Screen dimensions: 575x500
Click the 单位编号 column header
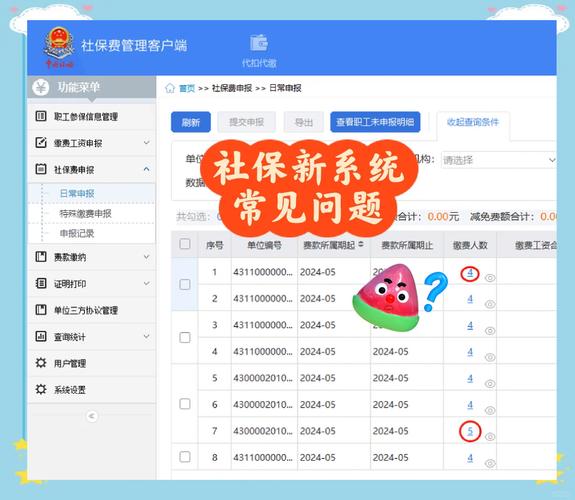[x=264, y=245]
